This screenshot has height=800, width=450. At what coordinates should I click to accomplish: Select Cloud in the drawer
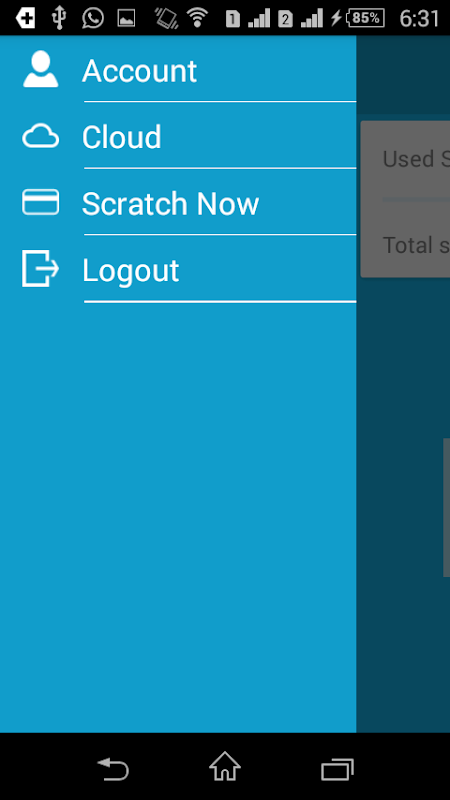(178, 136)
